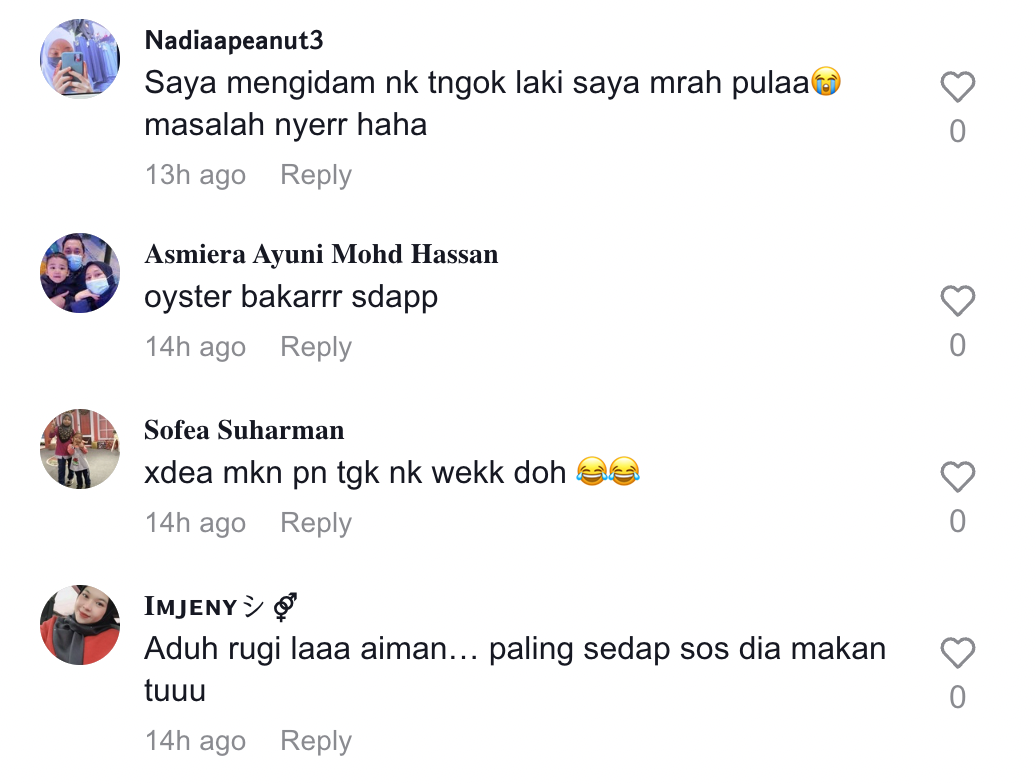Open Imjeny's profile avatar
Image resolution: width=1036 pixels, height=784 pixels.
[80, 625]
